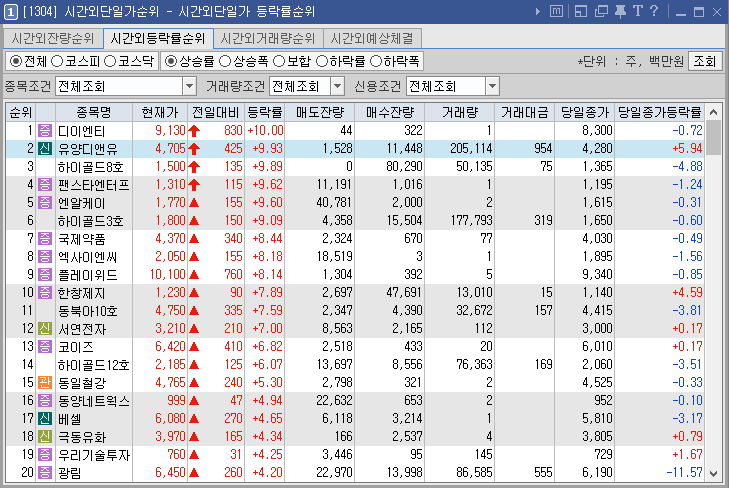
Task: Select the 코스피 radio button
Action: [x=57, y=61]
